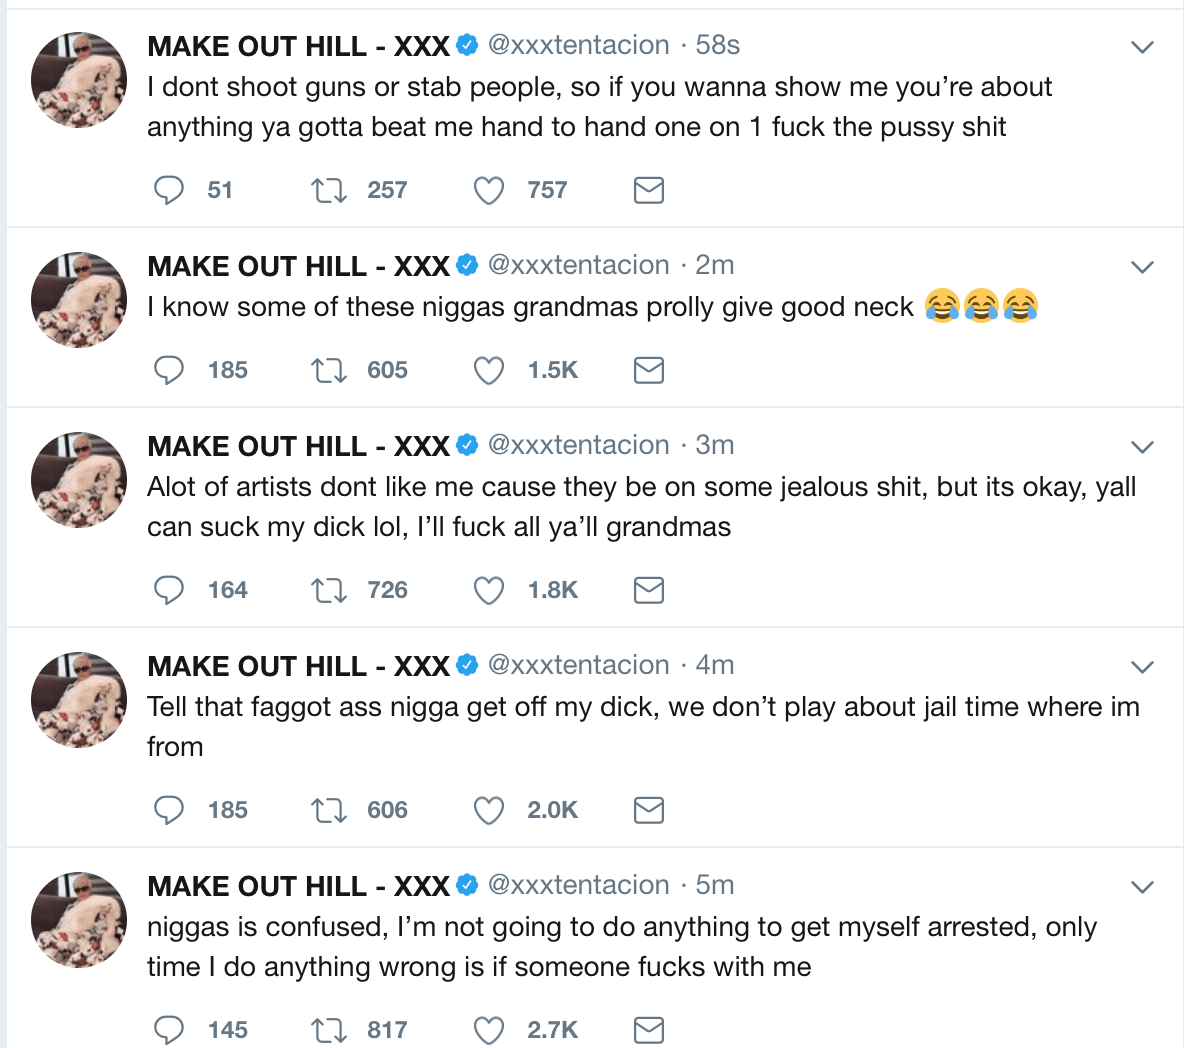Click the verified badge on the top tweet
Image resolution: width=1184 pixels, height=1048 pixels.
[466, 45]
